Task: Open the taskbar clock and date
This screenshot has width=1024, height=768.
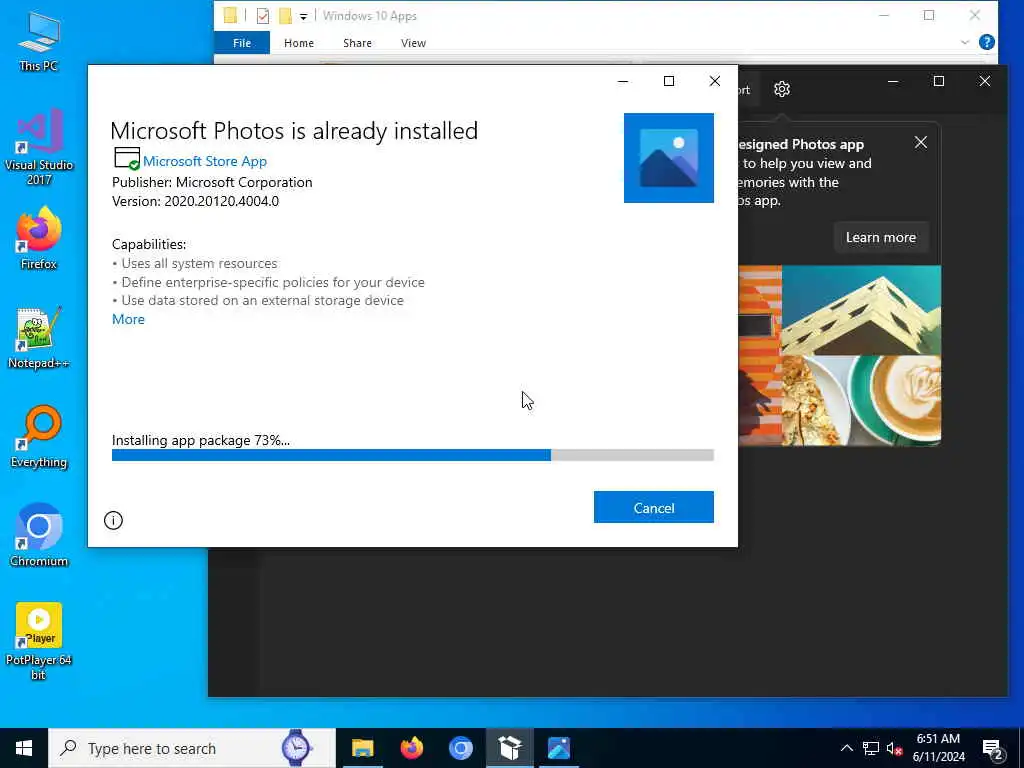Action: pyautogui.click(x=938, y=748)
